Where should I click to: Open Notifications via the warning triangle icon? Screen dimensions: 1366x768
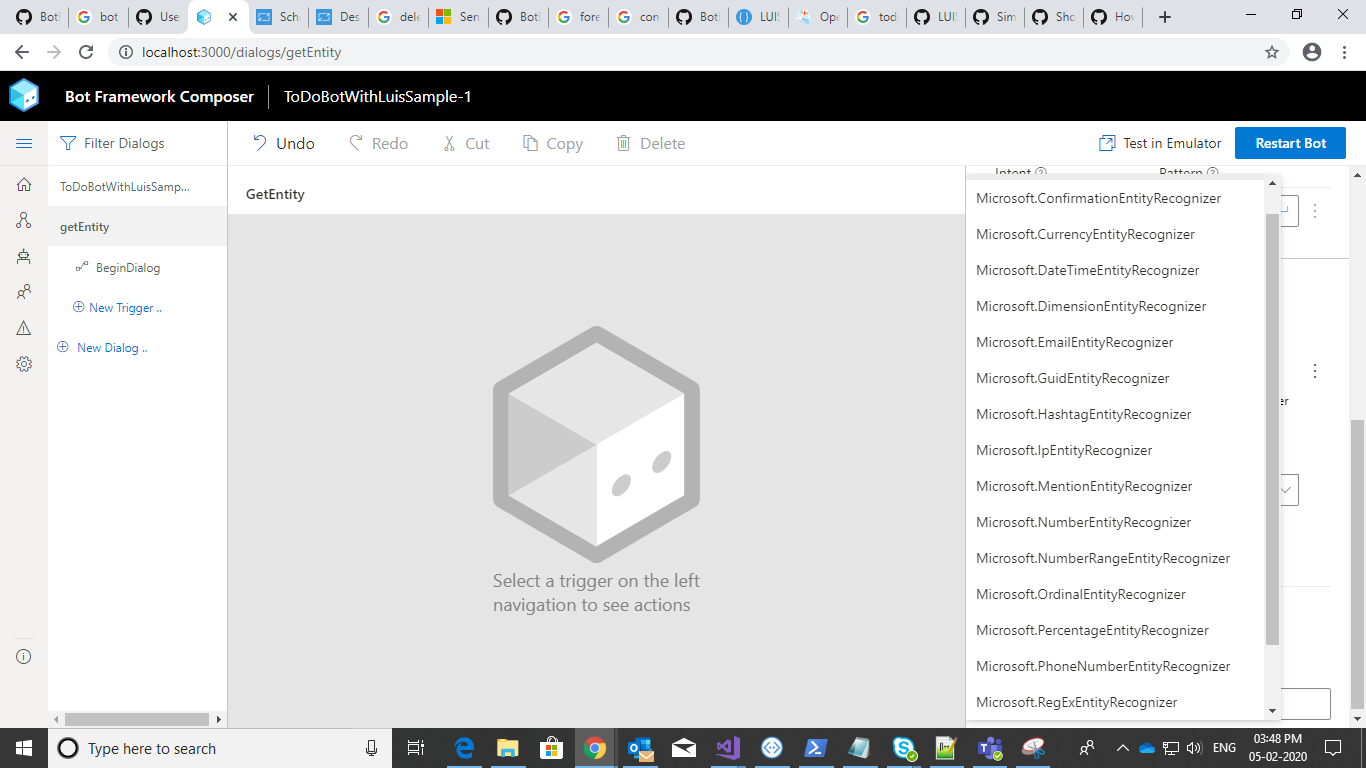point(24,328)
